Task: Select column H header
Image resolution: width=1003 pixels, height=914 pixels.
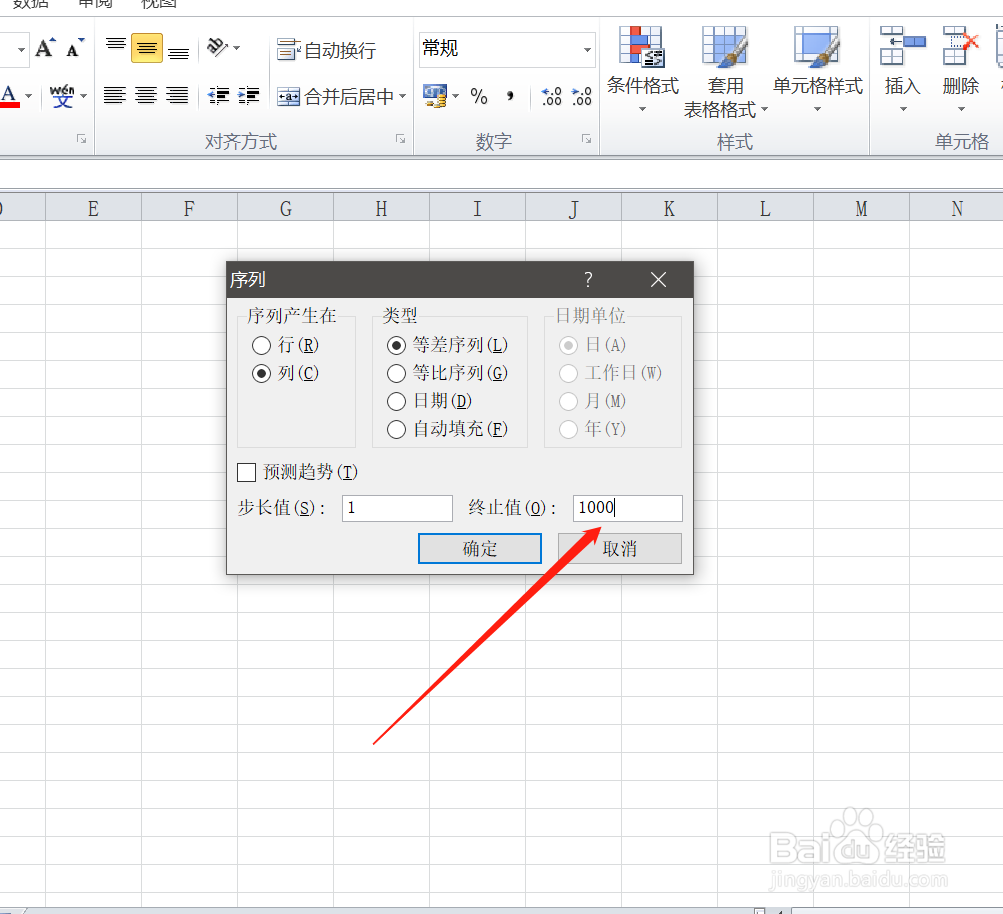Action: [x=381, y=209]
